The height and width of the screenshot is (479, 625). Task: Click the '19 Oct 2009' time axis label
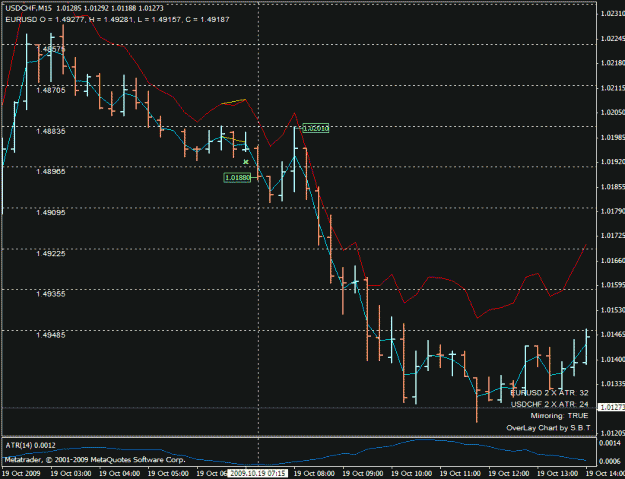coord(21,473)
